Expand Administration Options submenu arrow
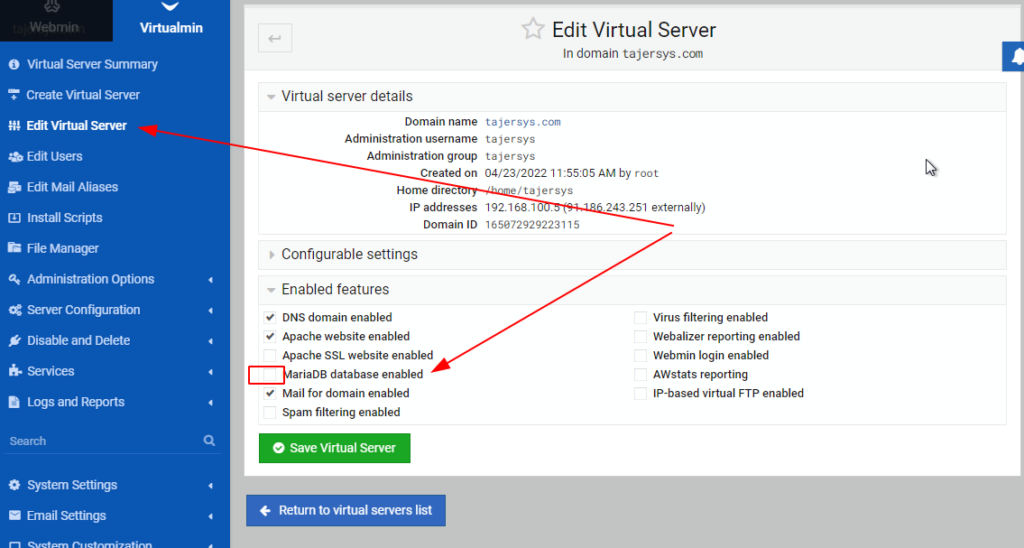 [x=210, y=280]
